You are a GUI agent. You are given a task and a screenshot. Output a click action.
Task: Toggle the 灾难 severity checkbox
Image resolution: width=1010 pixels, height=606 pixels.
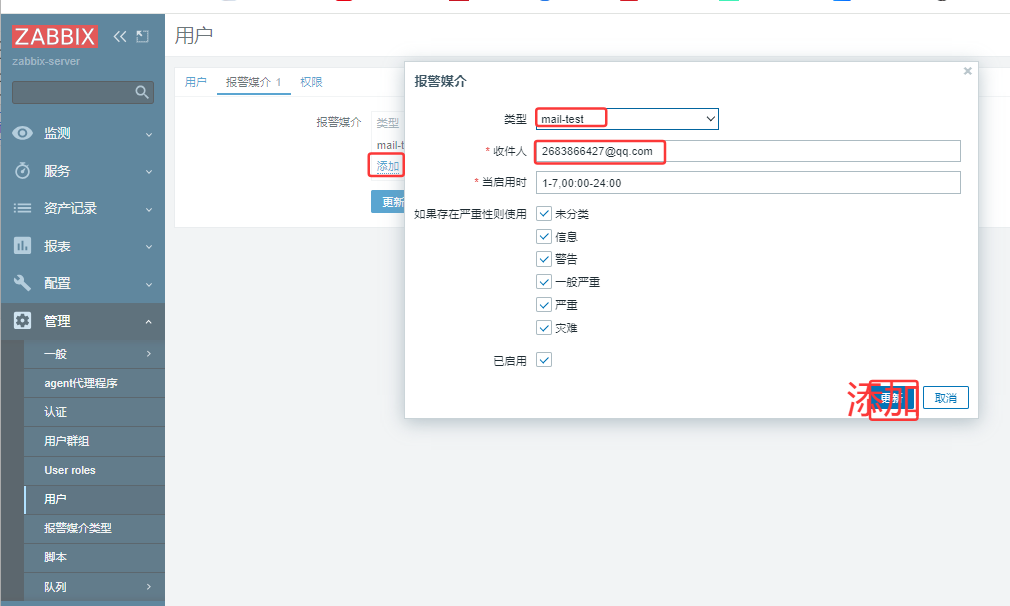coord(544,328)
